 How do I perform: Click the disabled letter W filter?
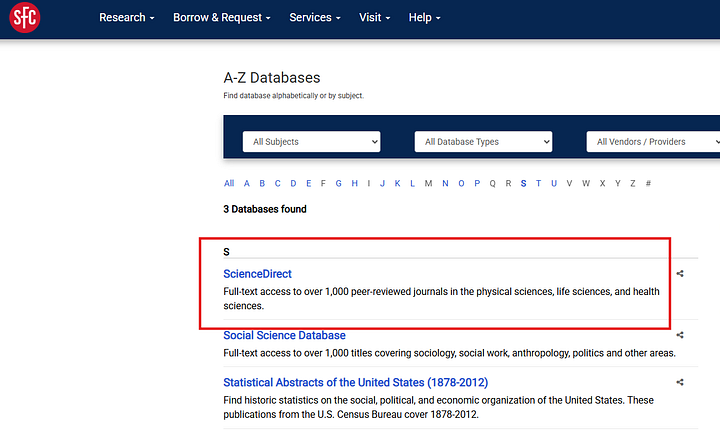click(586, 183)
